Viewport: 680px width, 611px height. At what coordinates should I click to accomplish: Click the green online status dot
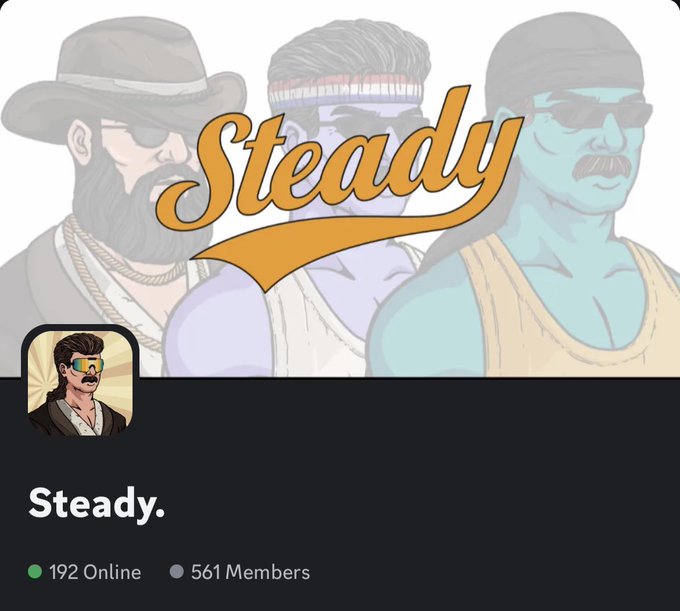(x=35, y=572)
